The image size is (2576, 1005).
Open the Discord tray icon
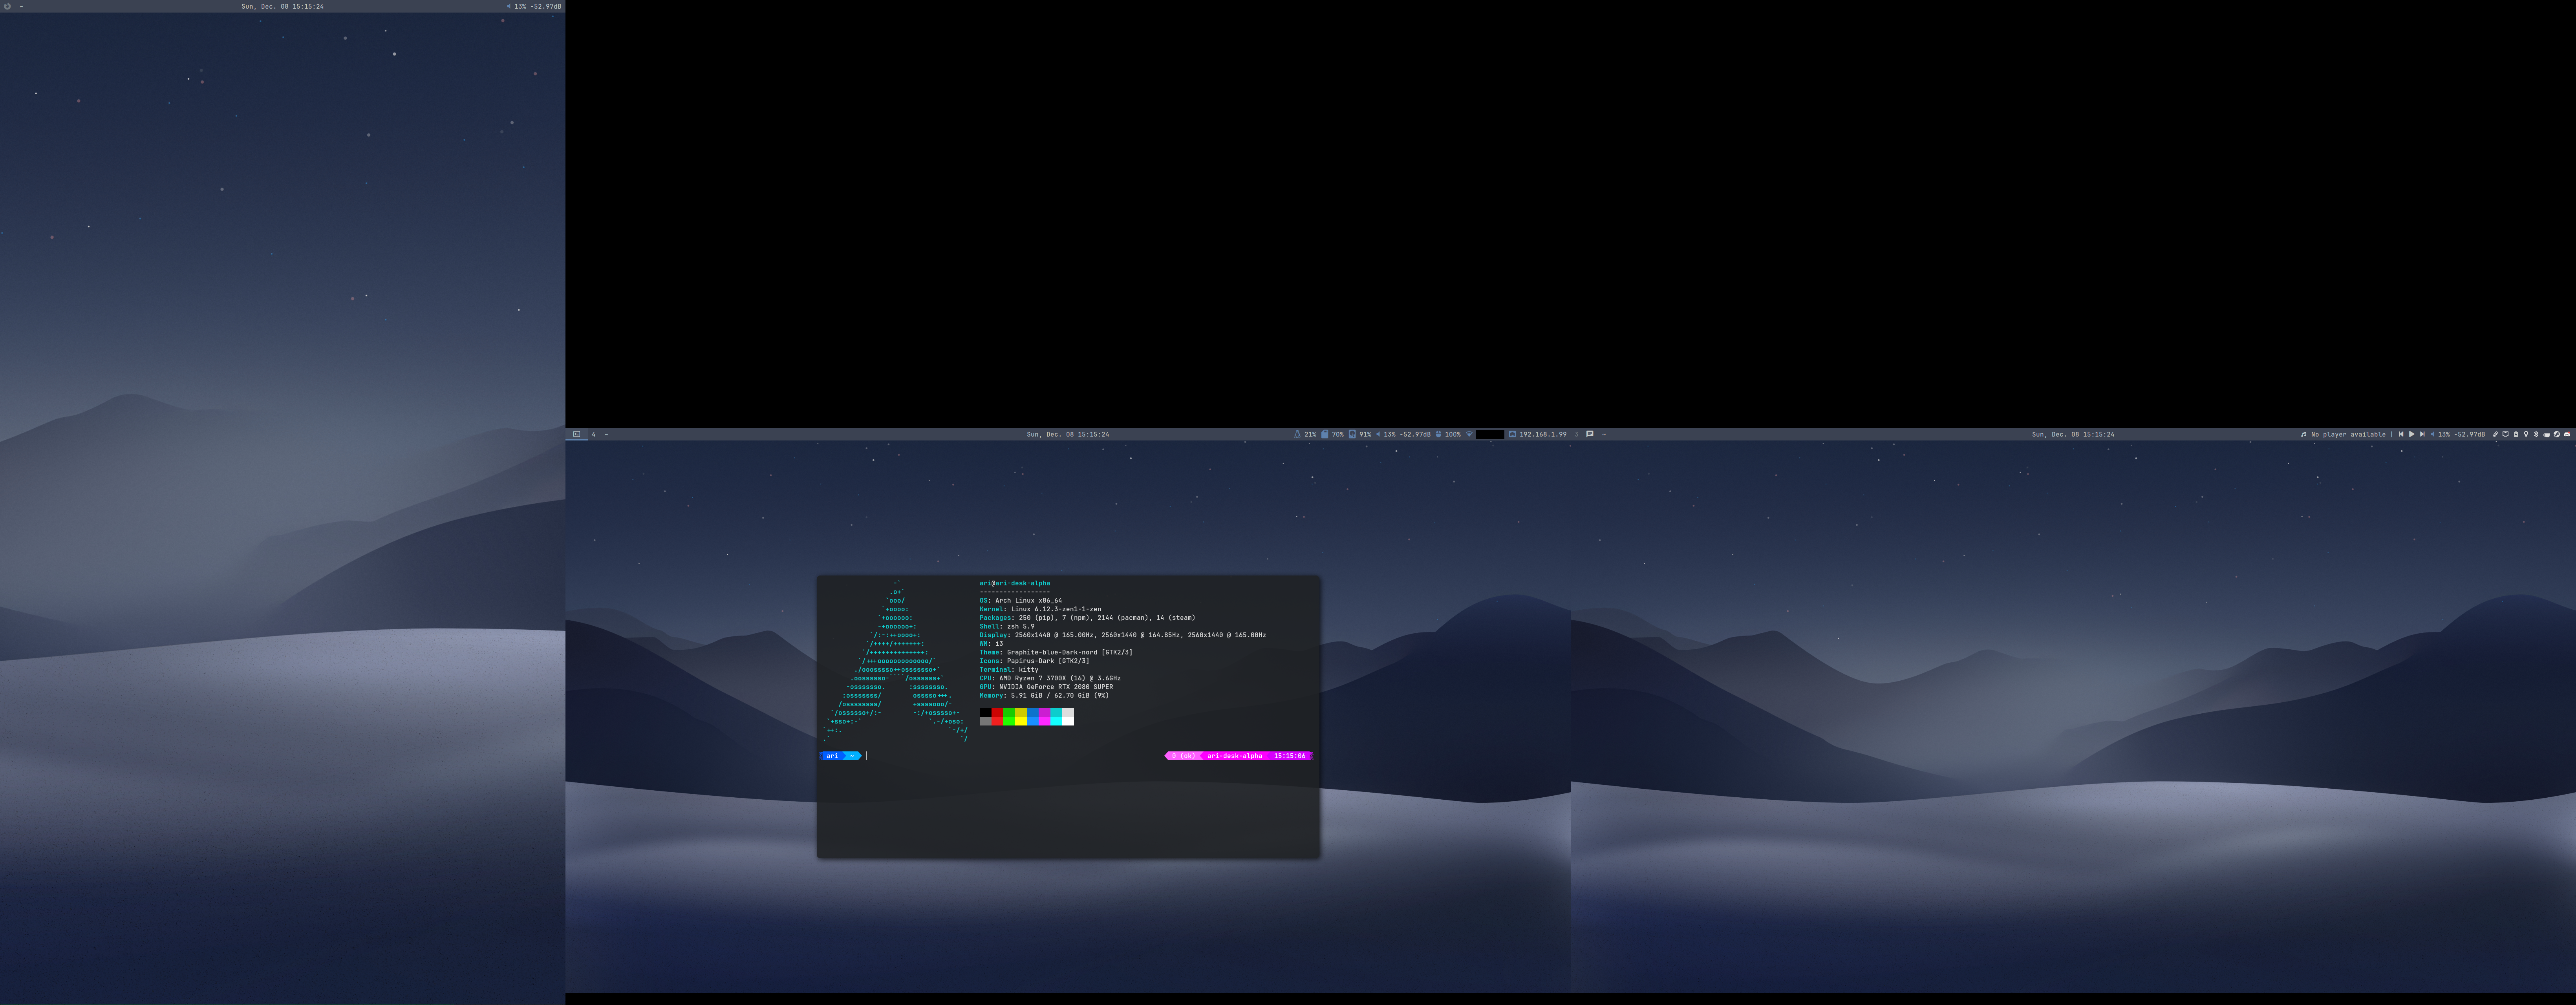tap(2567, 434)
